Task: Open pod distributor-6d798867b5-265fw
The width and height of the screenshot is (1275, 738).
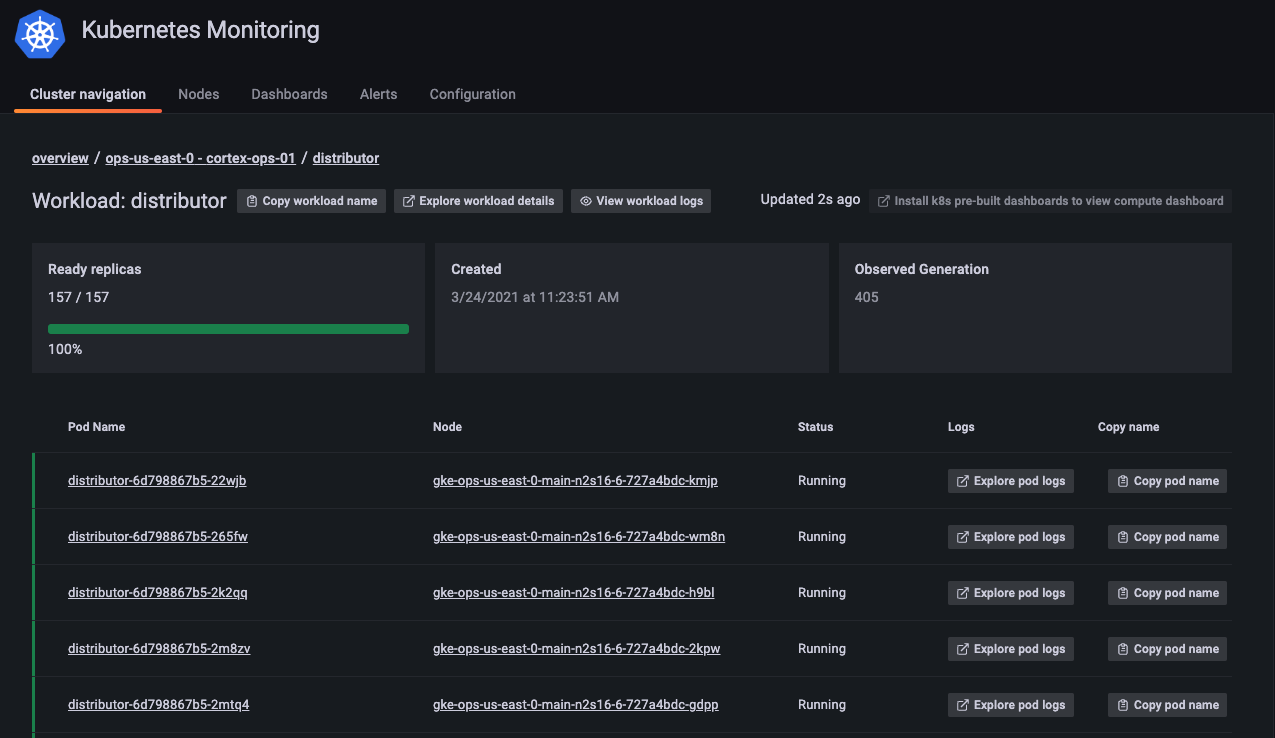Action: click(x=158, y=537)
